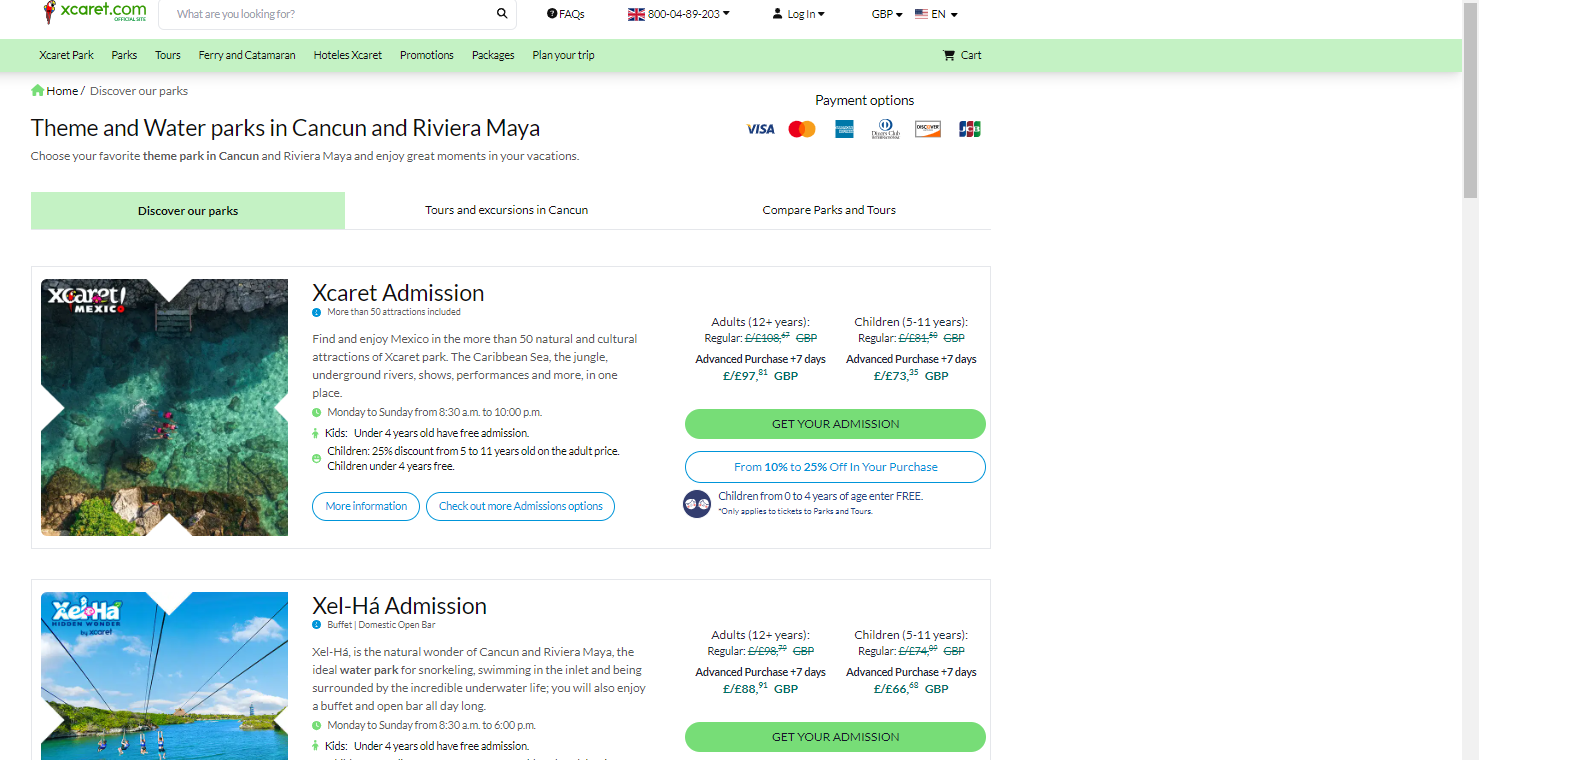
Task: Open the Tours menu item
Action: tap(168, 56)
